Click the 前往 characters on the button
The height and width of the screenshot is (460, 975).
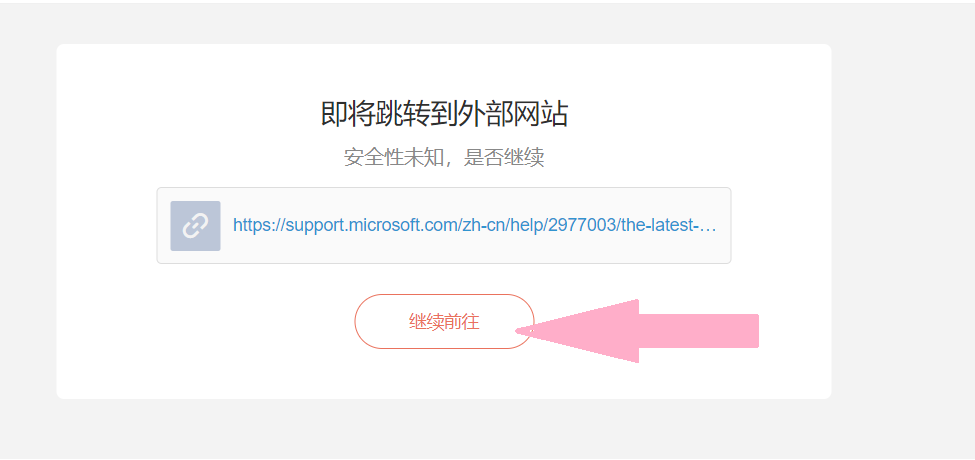[462, 322]
